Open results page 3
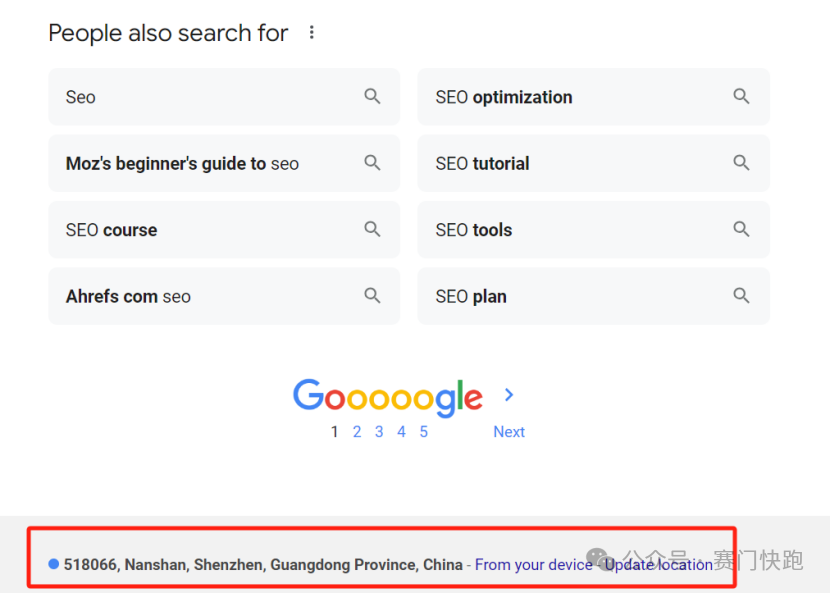Image resolution: width=830 pixels, height=593 pixels. (379, 432)
